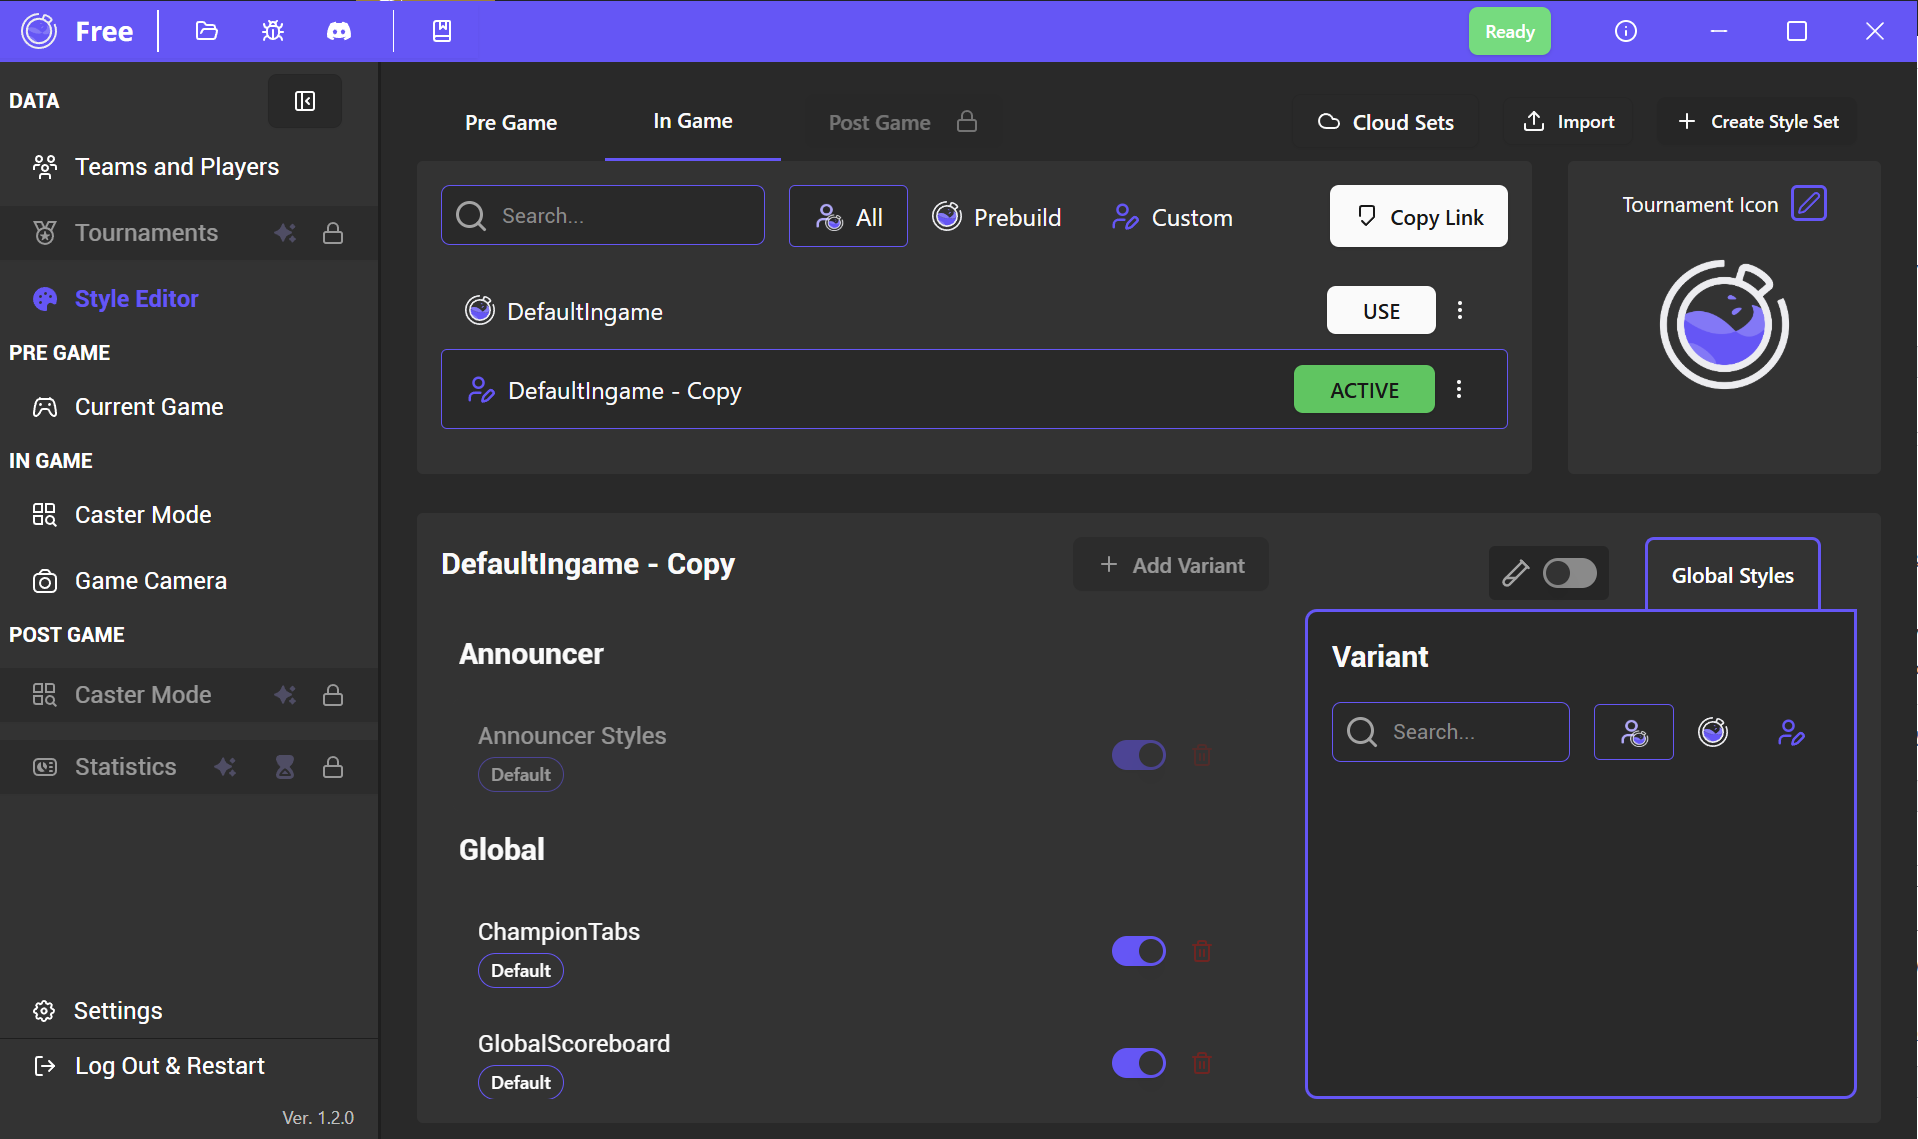Edit the Tournament Icon with pencil
Viewport: 1918px width, 1139px height.
pos(1808,204)
